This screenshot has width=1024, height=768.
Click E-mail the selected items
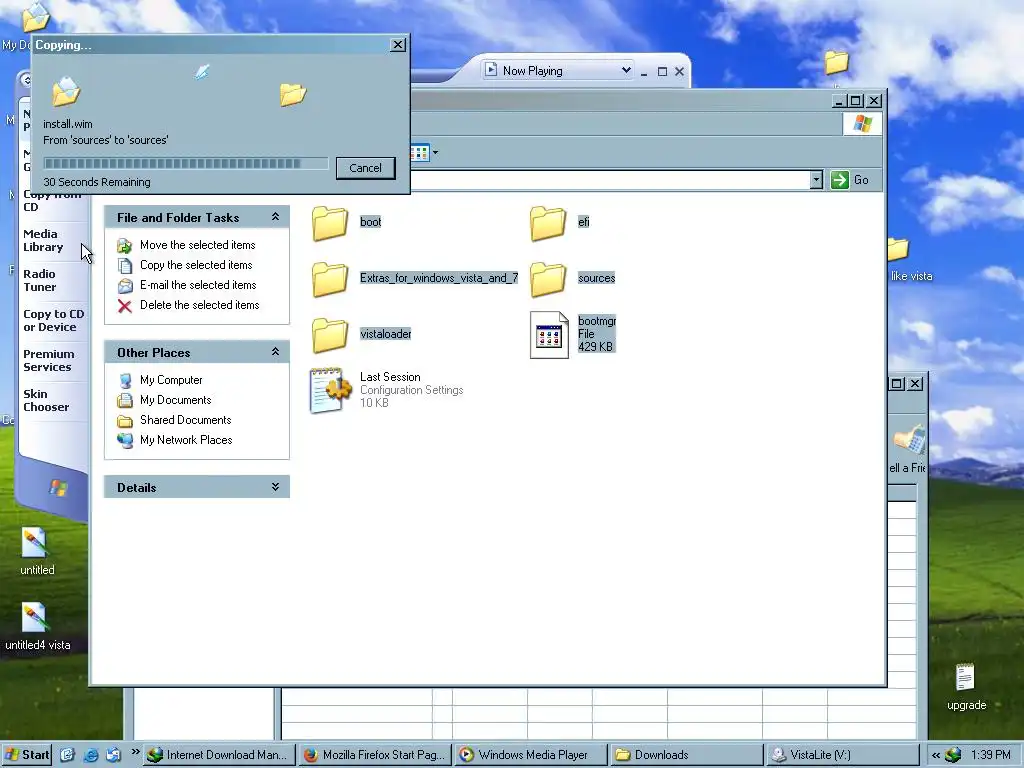click(198, 285)
